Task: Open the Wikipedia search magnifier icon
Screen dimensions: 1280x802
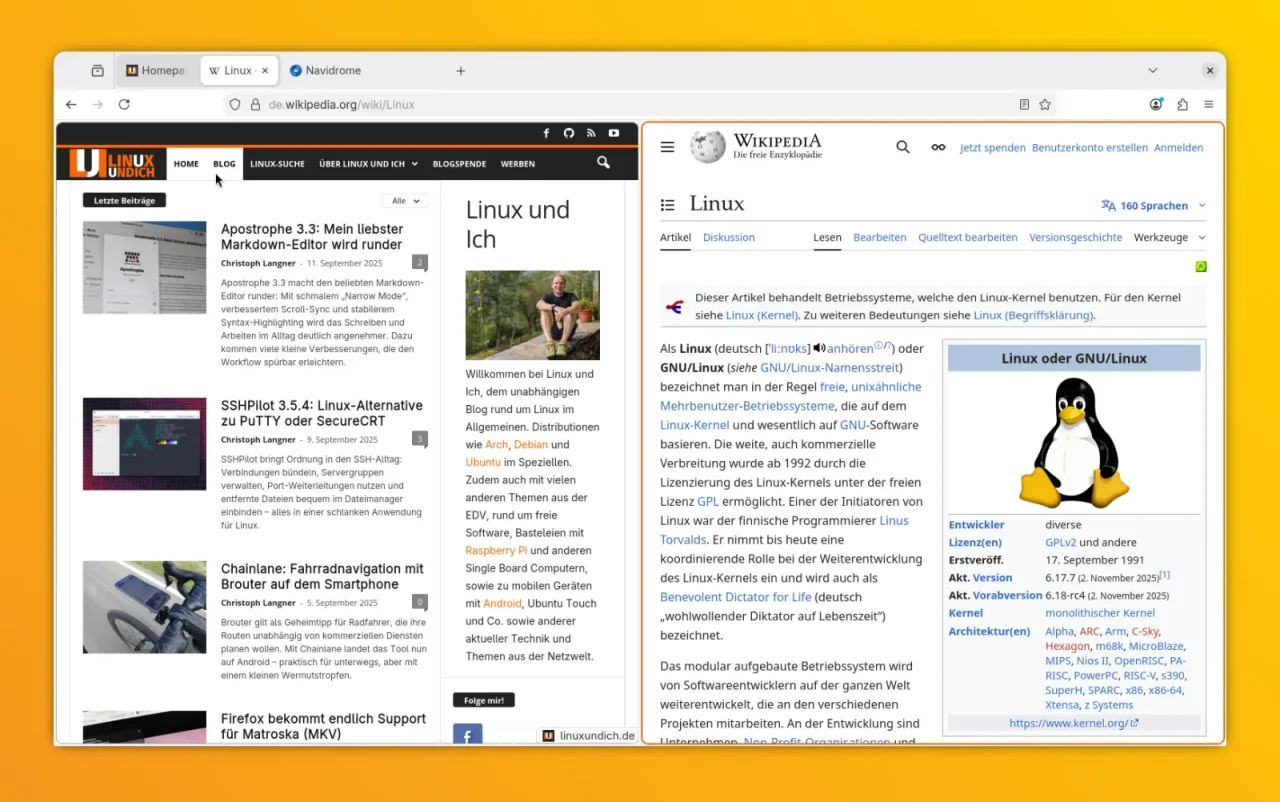Action: [902, 146]
